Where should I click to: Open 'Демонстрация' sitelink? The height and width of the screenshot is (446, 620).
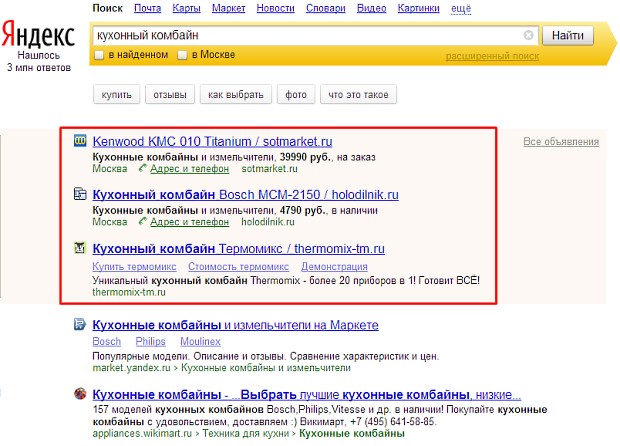coord(334,266)
